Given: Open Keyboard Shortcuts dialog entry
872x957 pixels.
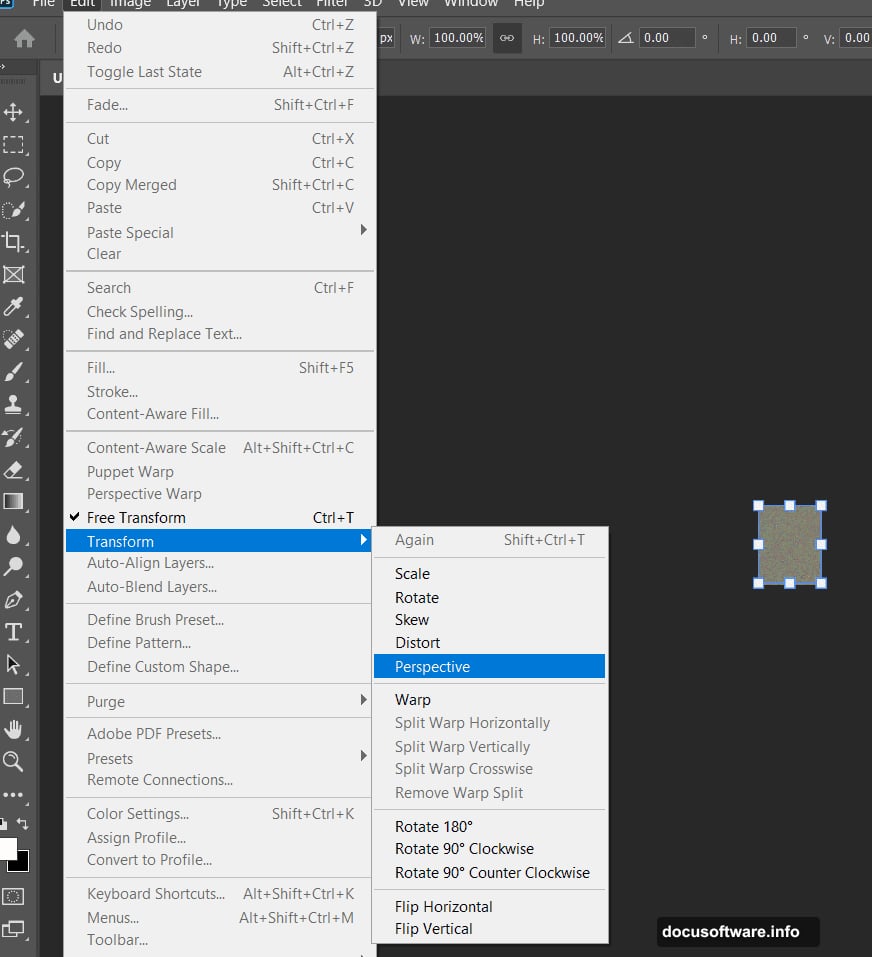Looking at the screenshot, I should click(x=155, y=894).
